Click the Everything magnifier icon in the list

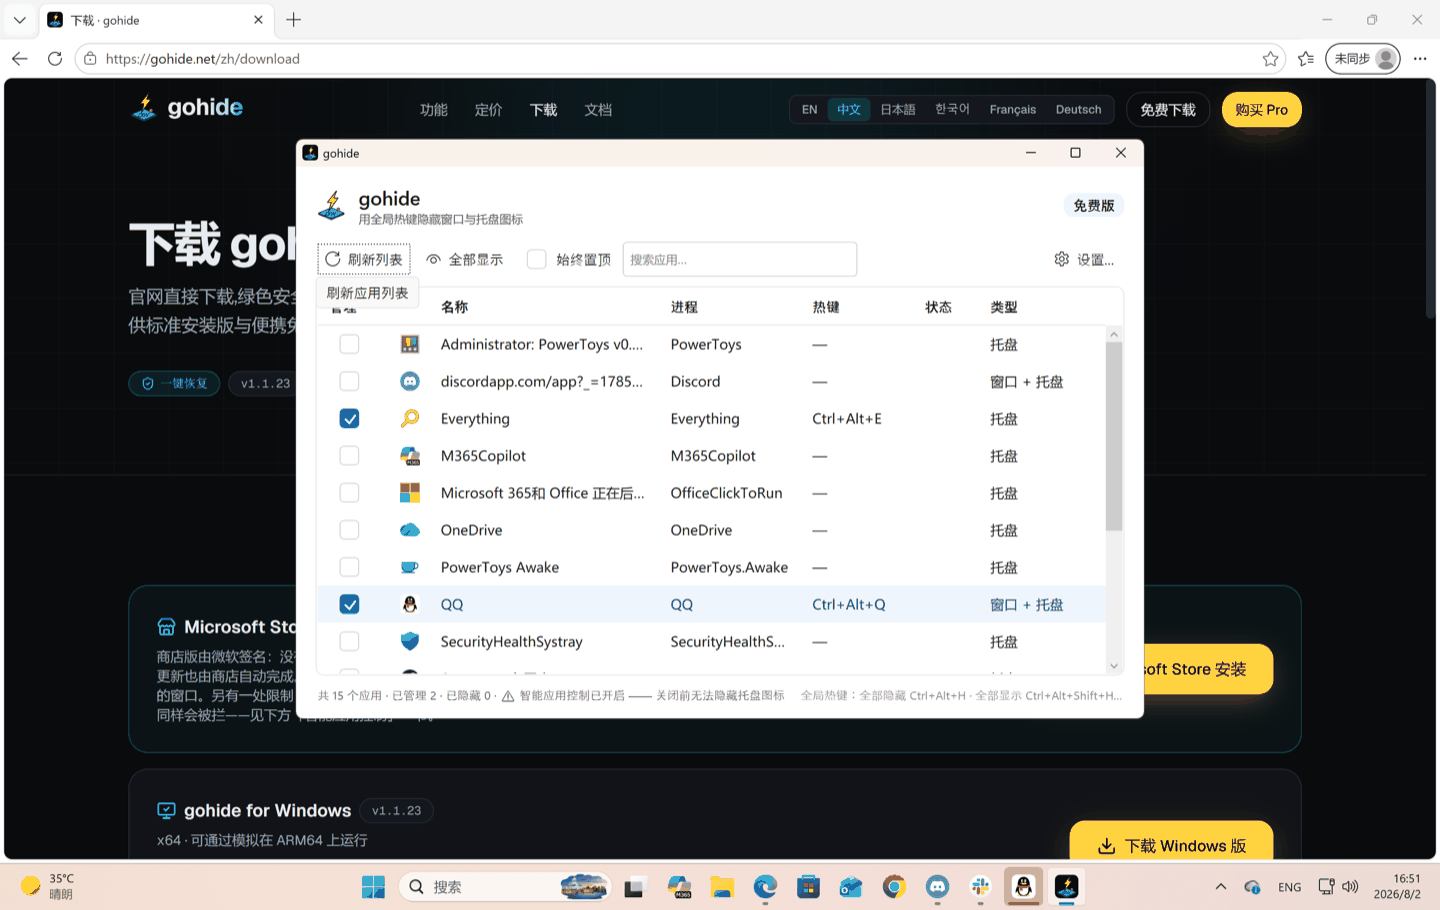tap(409, 418)
